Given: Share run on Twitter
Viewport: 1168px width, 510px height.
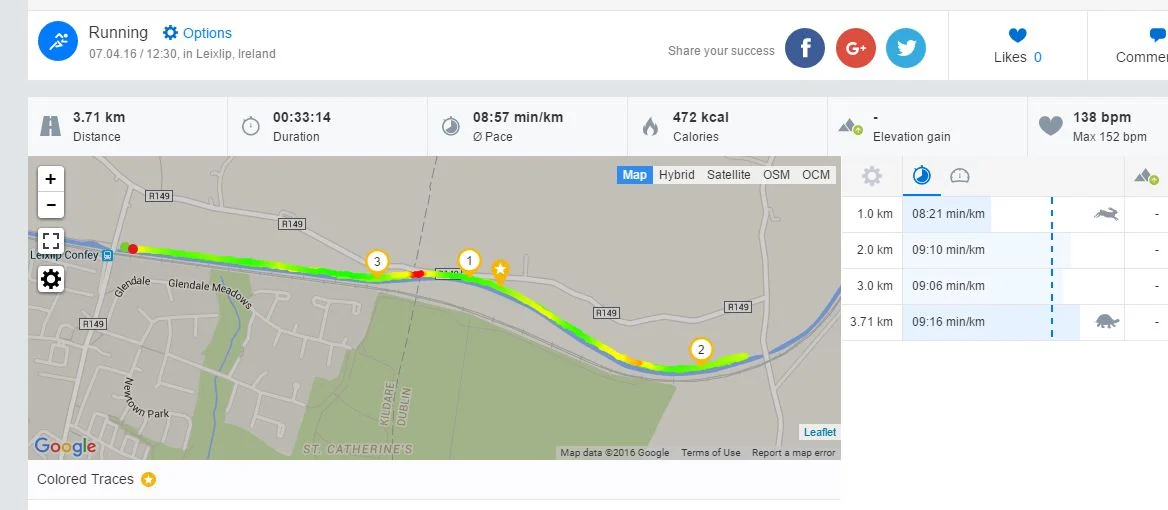Looking at the screenshot, I should pos(906,48).
